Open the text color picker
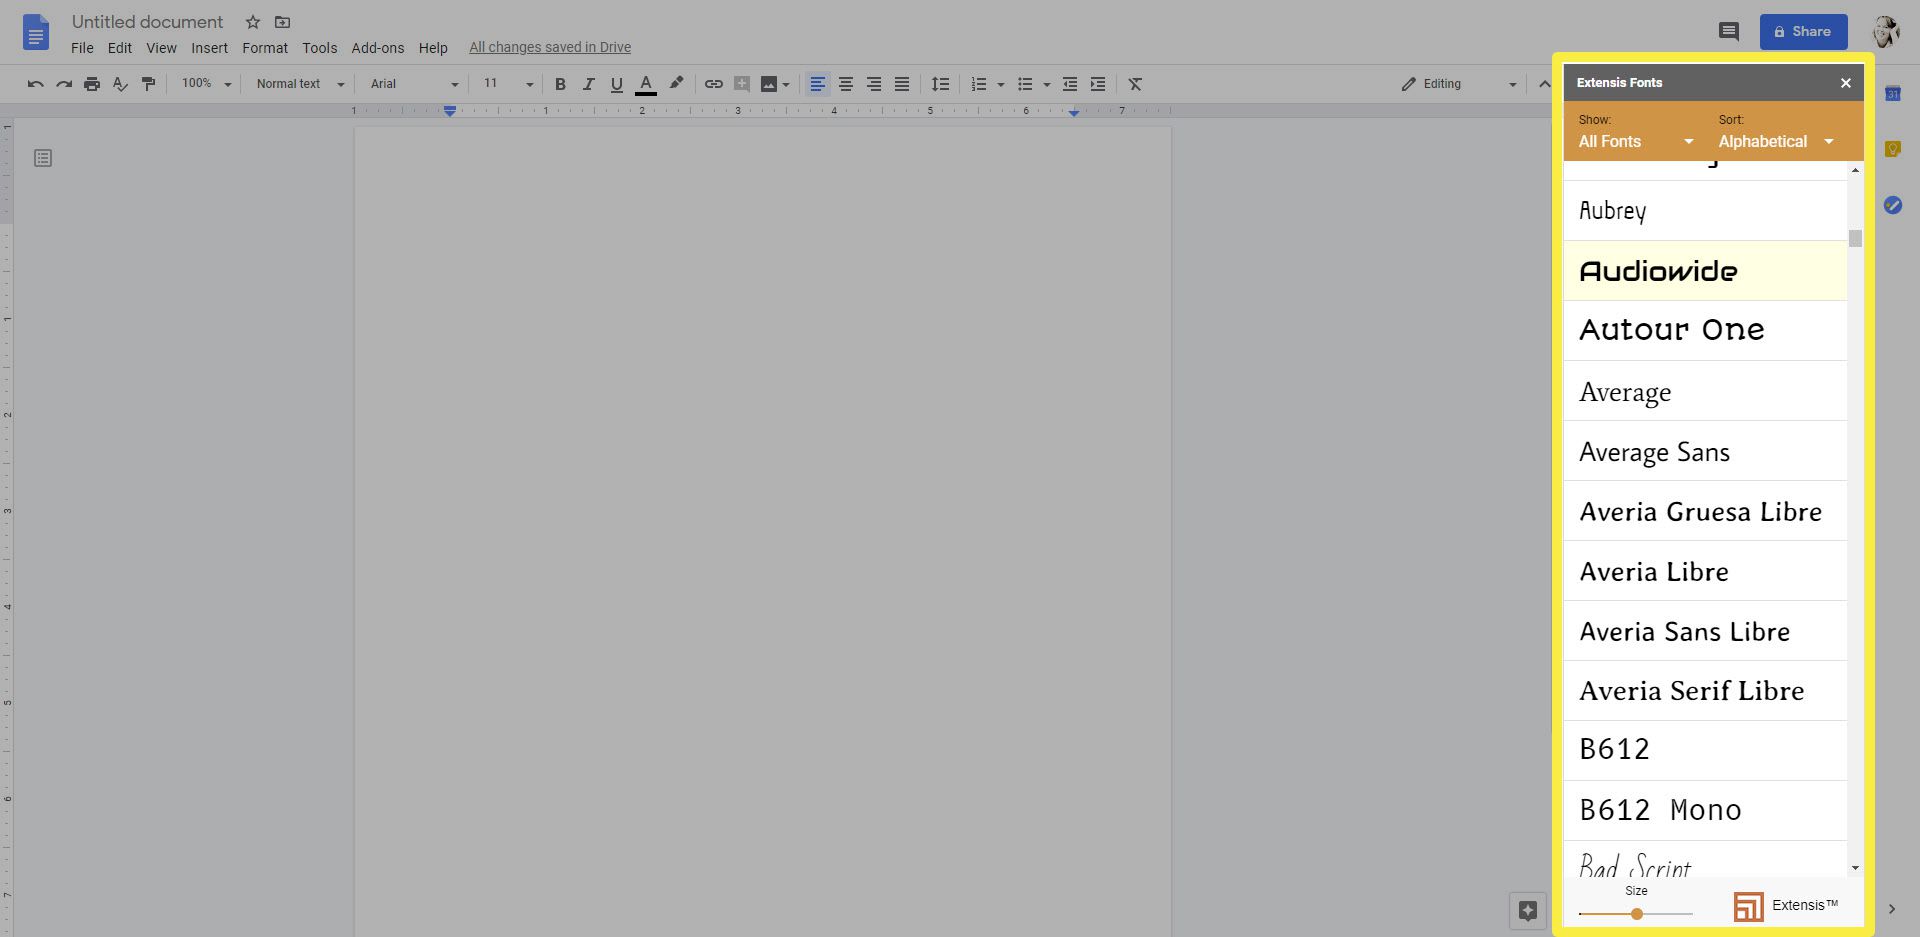This screenshot has height=937, width=1920. tap(646, 84)
